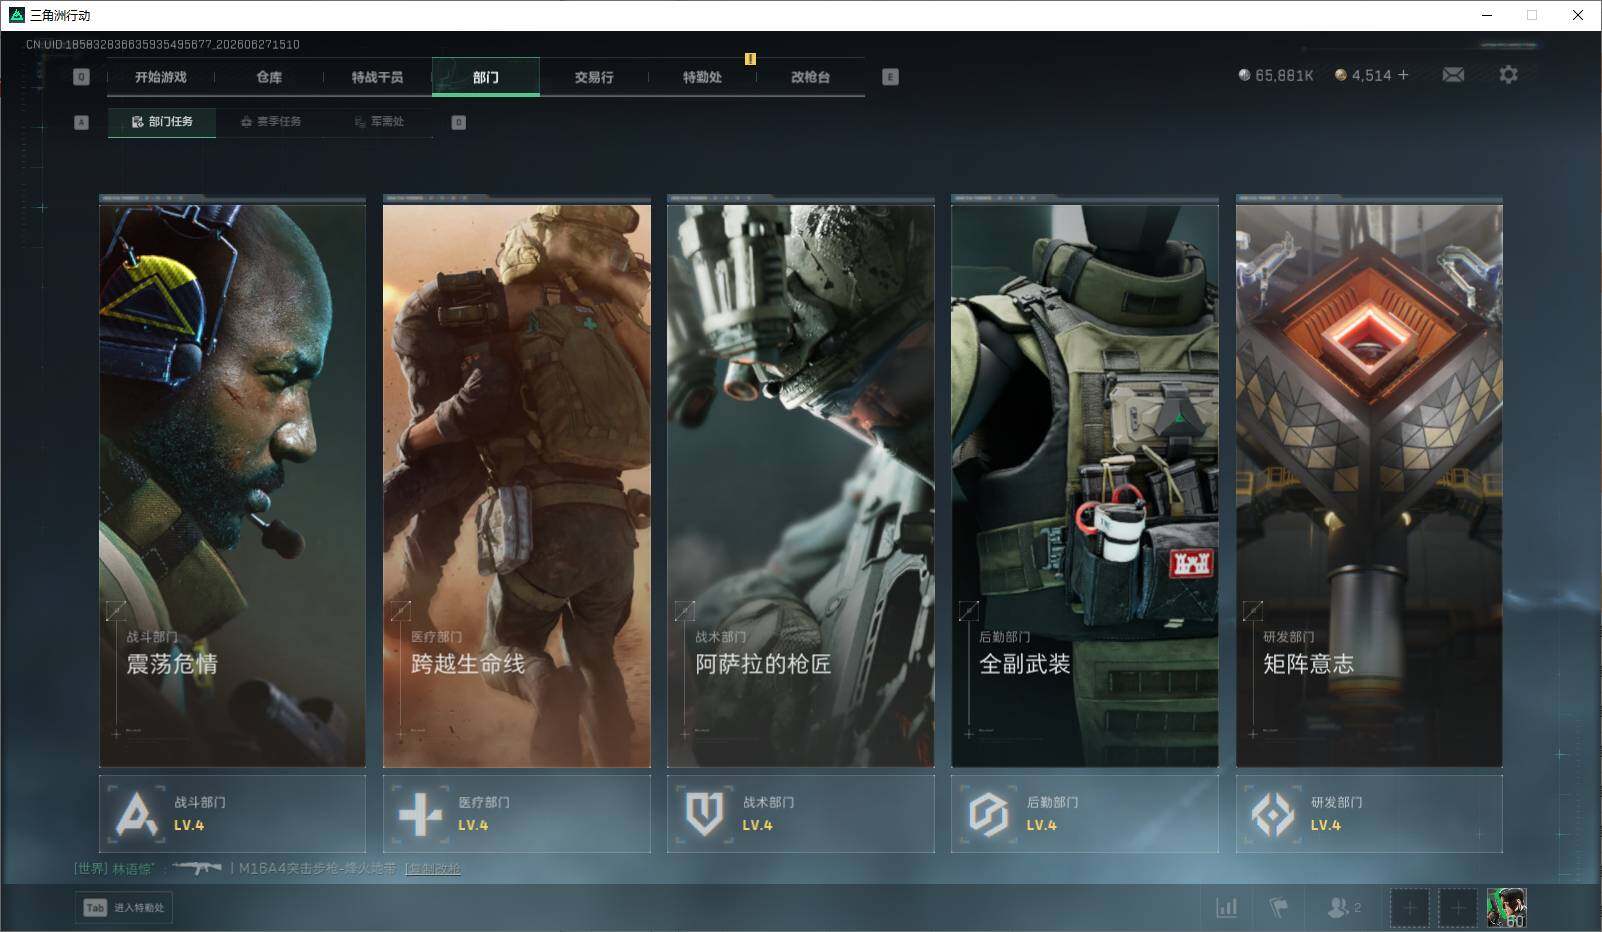Select the 医疗部门 LV.4 badge
1602x932 pixels.
click(x=516, y=814)
